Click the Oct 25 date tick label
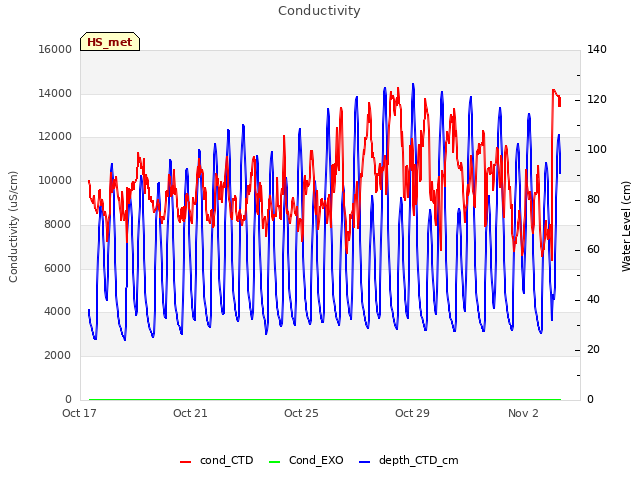 point(301,413)
